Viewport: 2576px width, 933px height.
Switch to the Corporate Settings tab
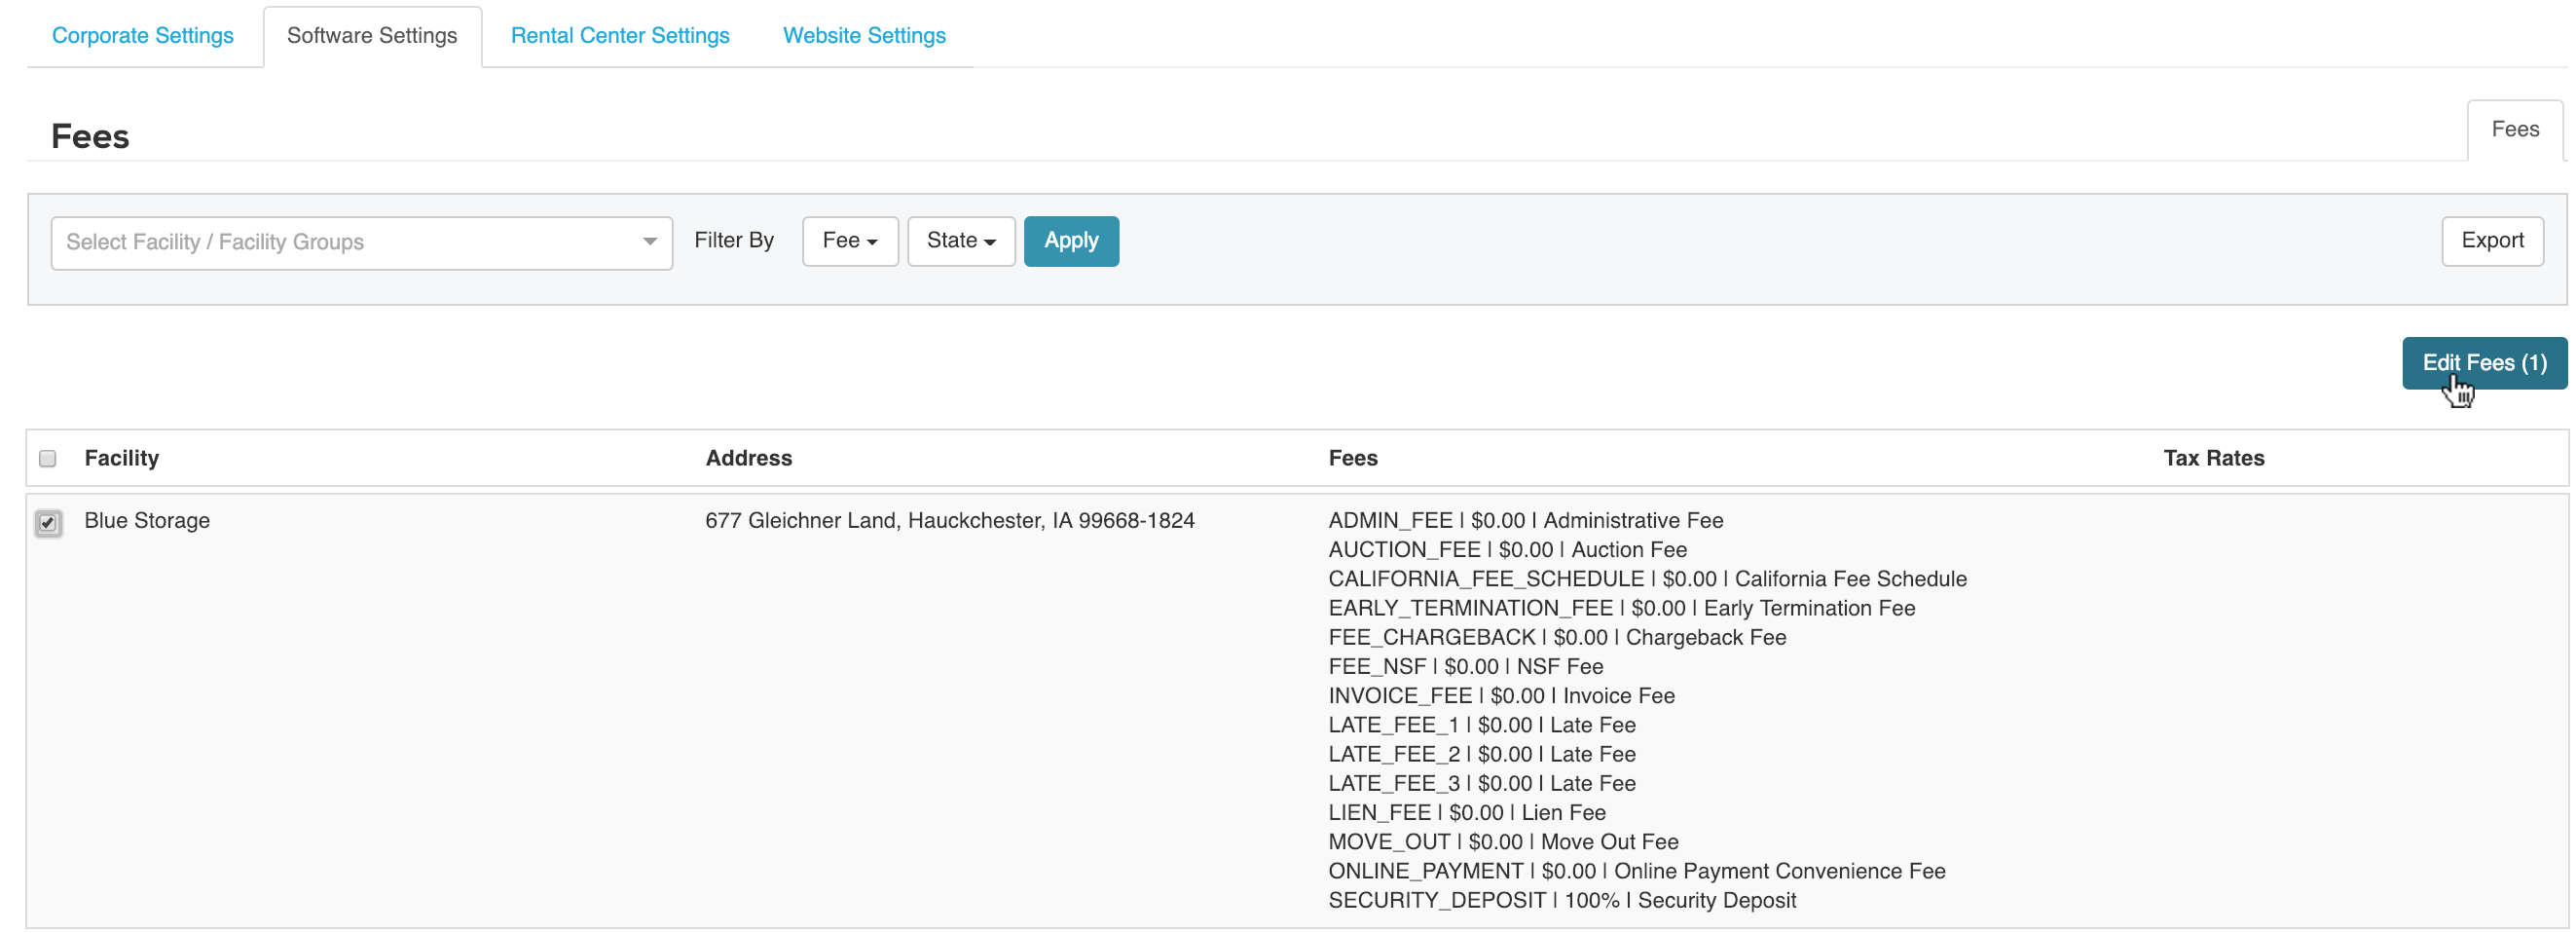pyautogui.click(x=143, y=35)
